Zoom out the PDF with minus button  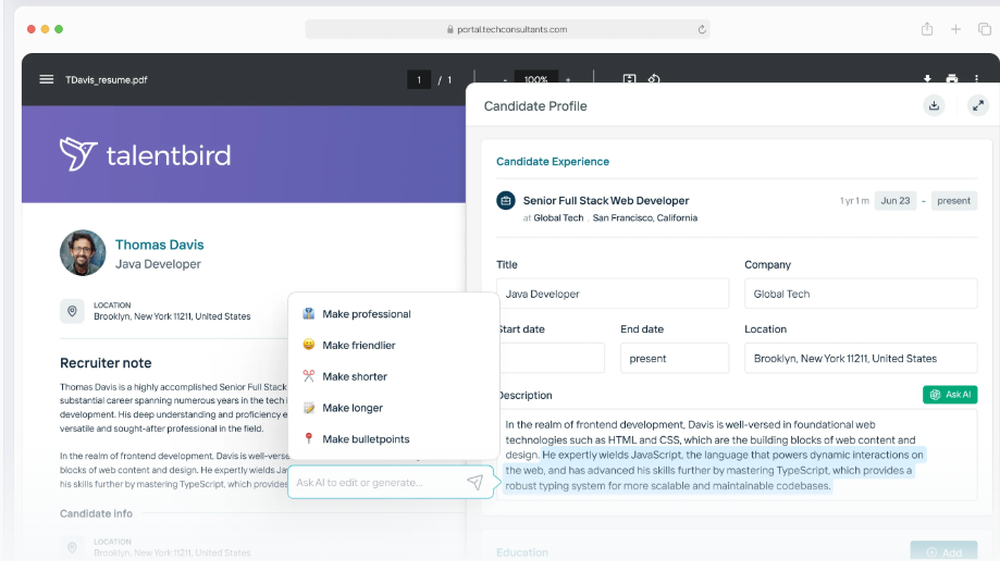504,80
